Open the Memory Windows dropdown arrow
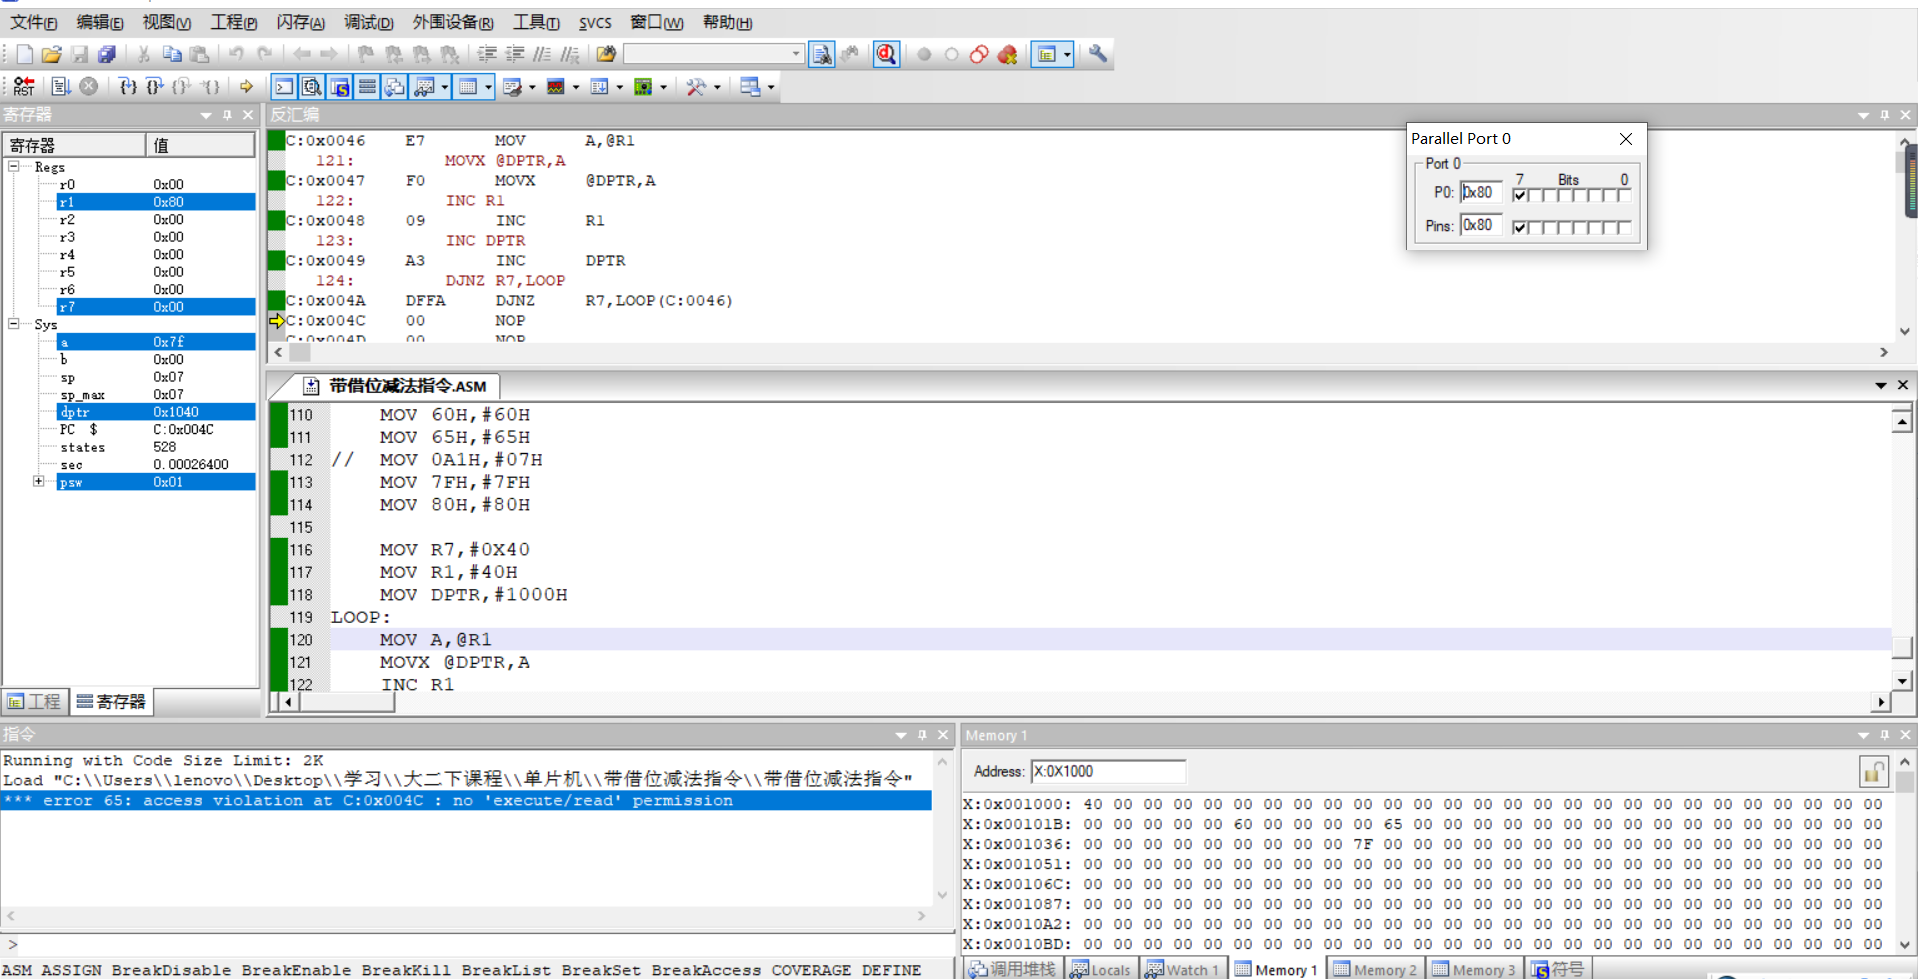The image size is (1918, 979). point(488,87)
